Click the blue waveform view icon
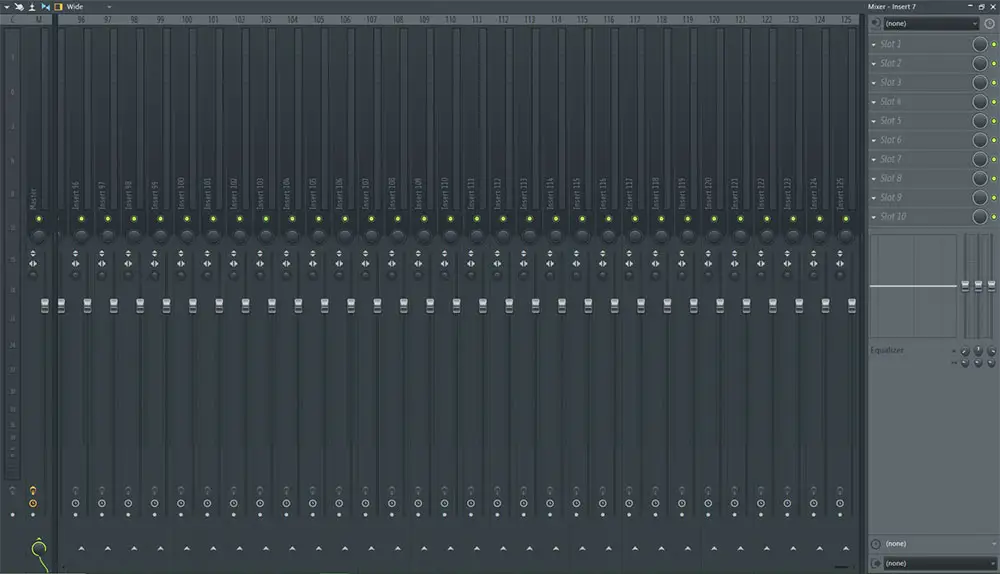Screen dimensions: 1000x574 pos(45,6)
